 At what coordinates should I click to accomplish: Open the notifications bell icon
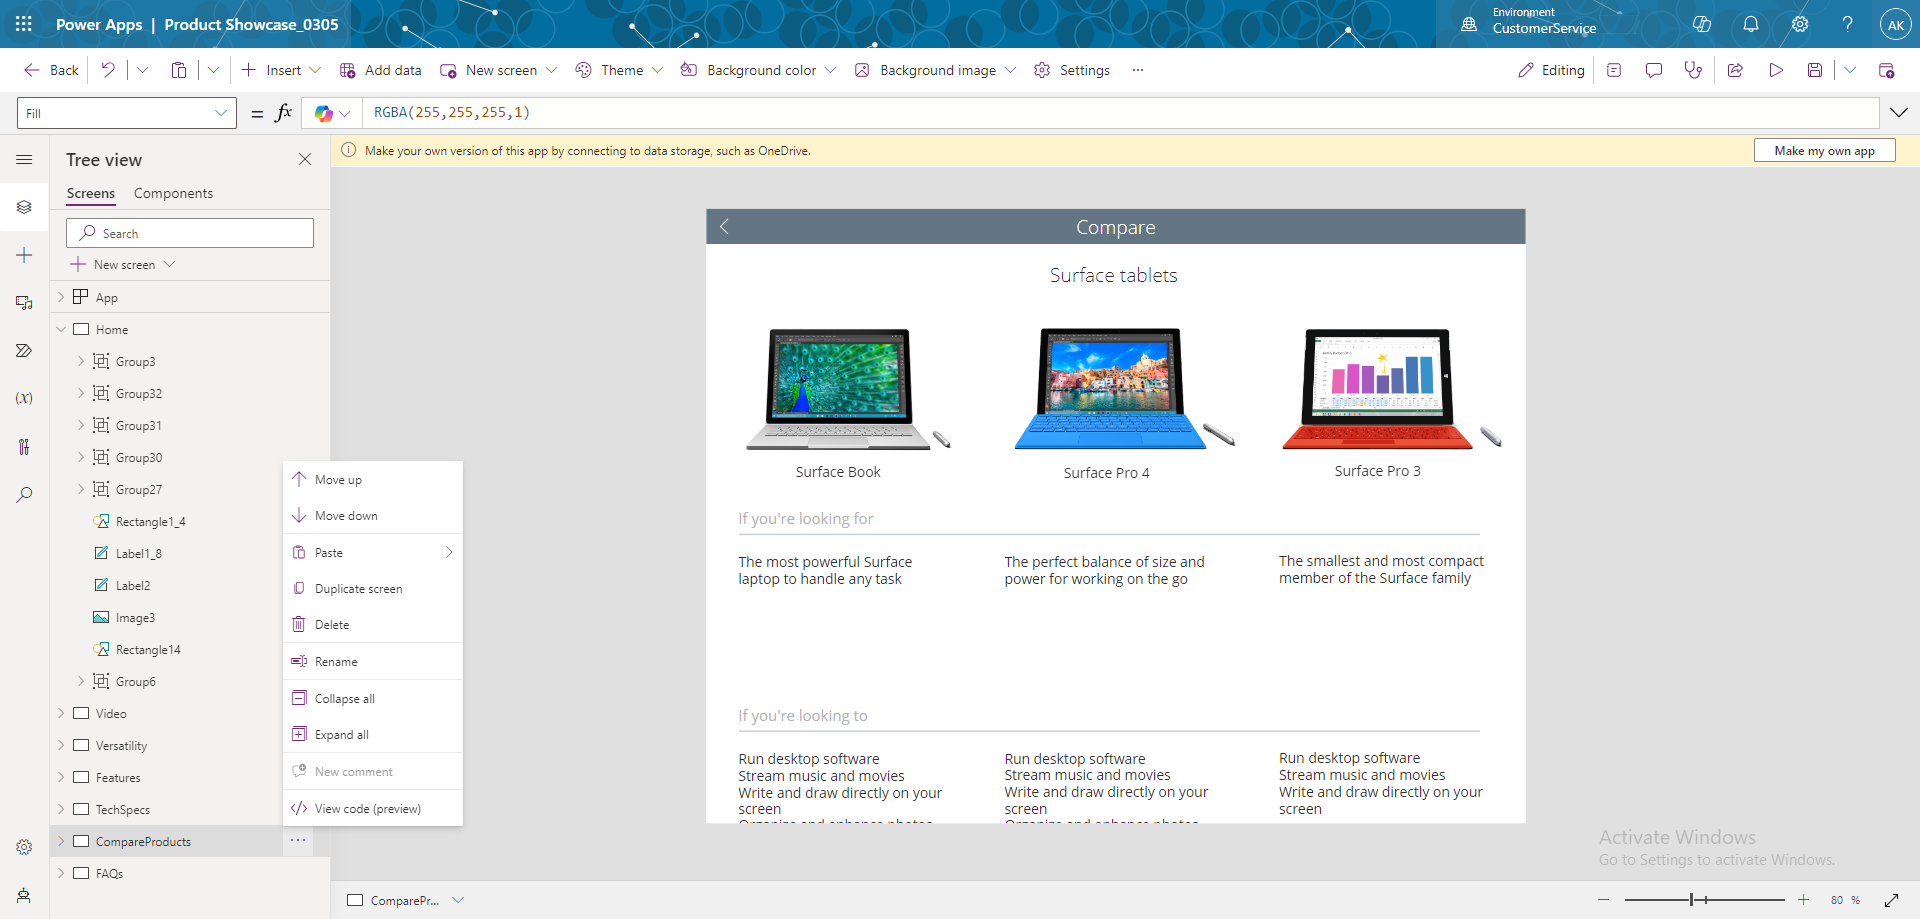(x=1751, y=24)
